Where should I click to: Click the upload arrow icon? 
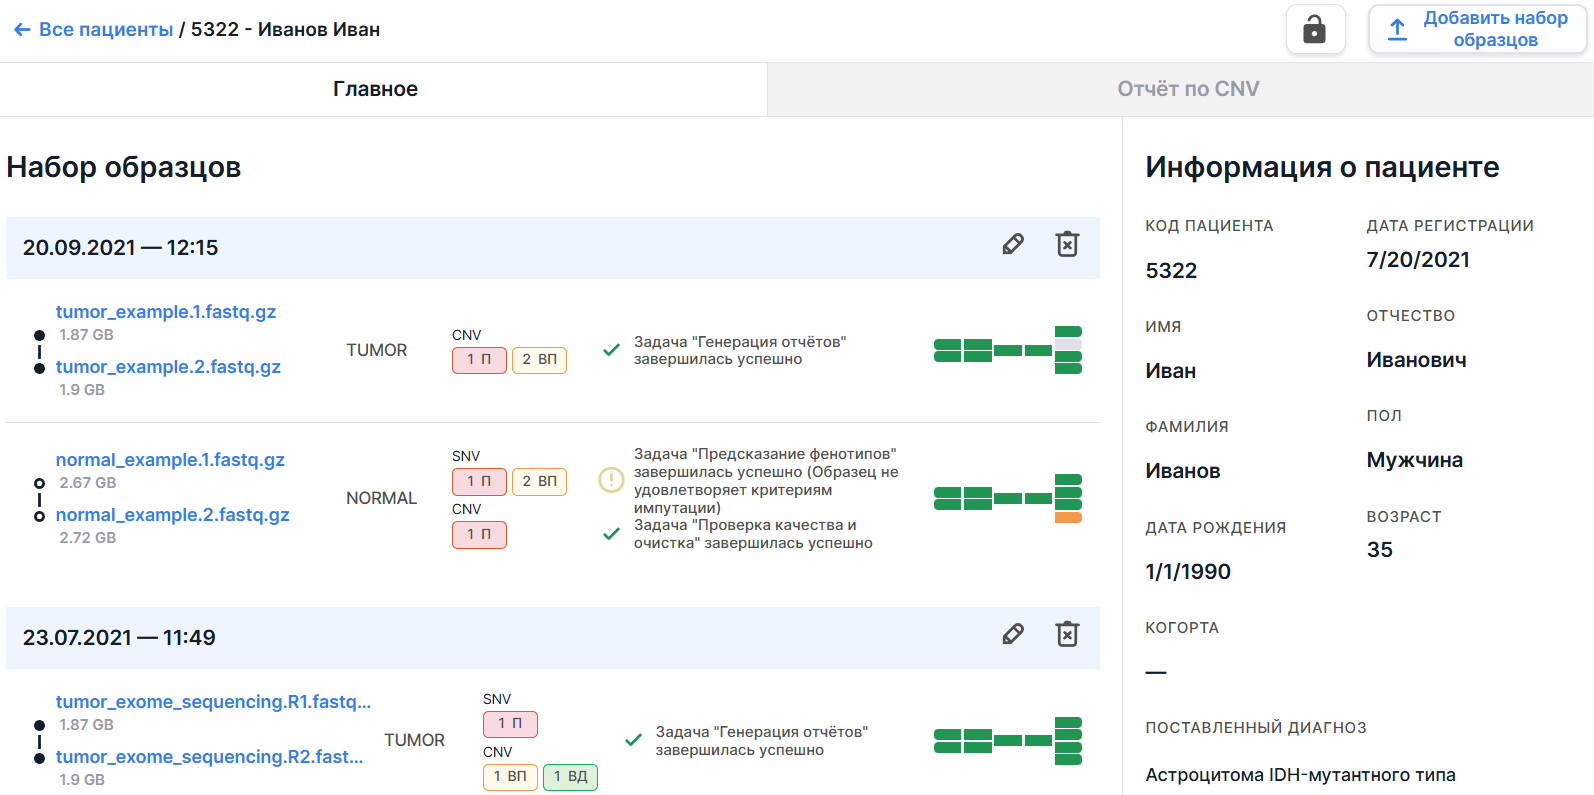1397,29
